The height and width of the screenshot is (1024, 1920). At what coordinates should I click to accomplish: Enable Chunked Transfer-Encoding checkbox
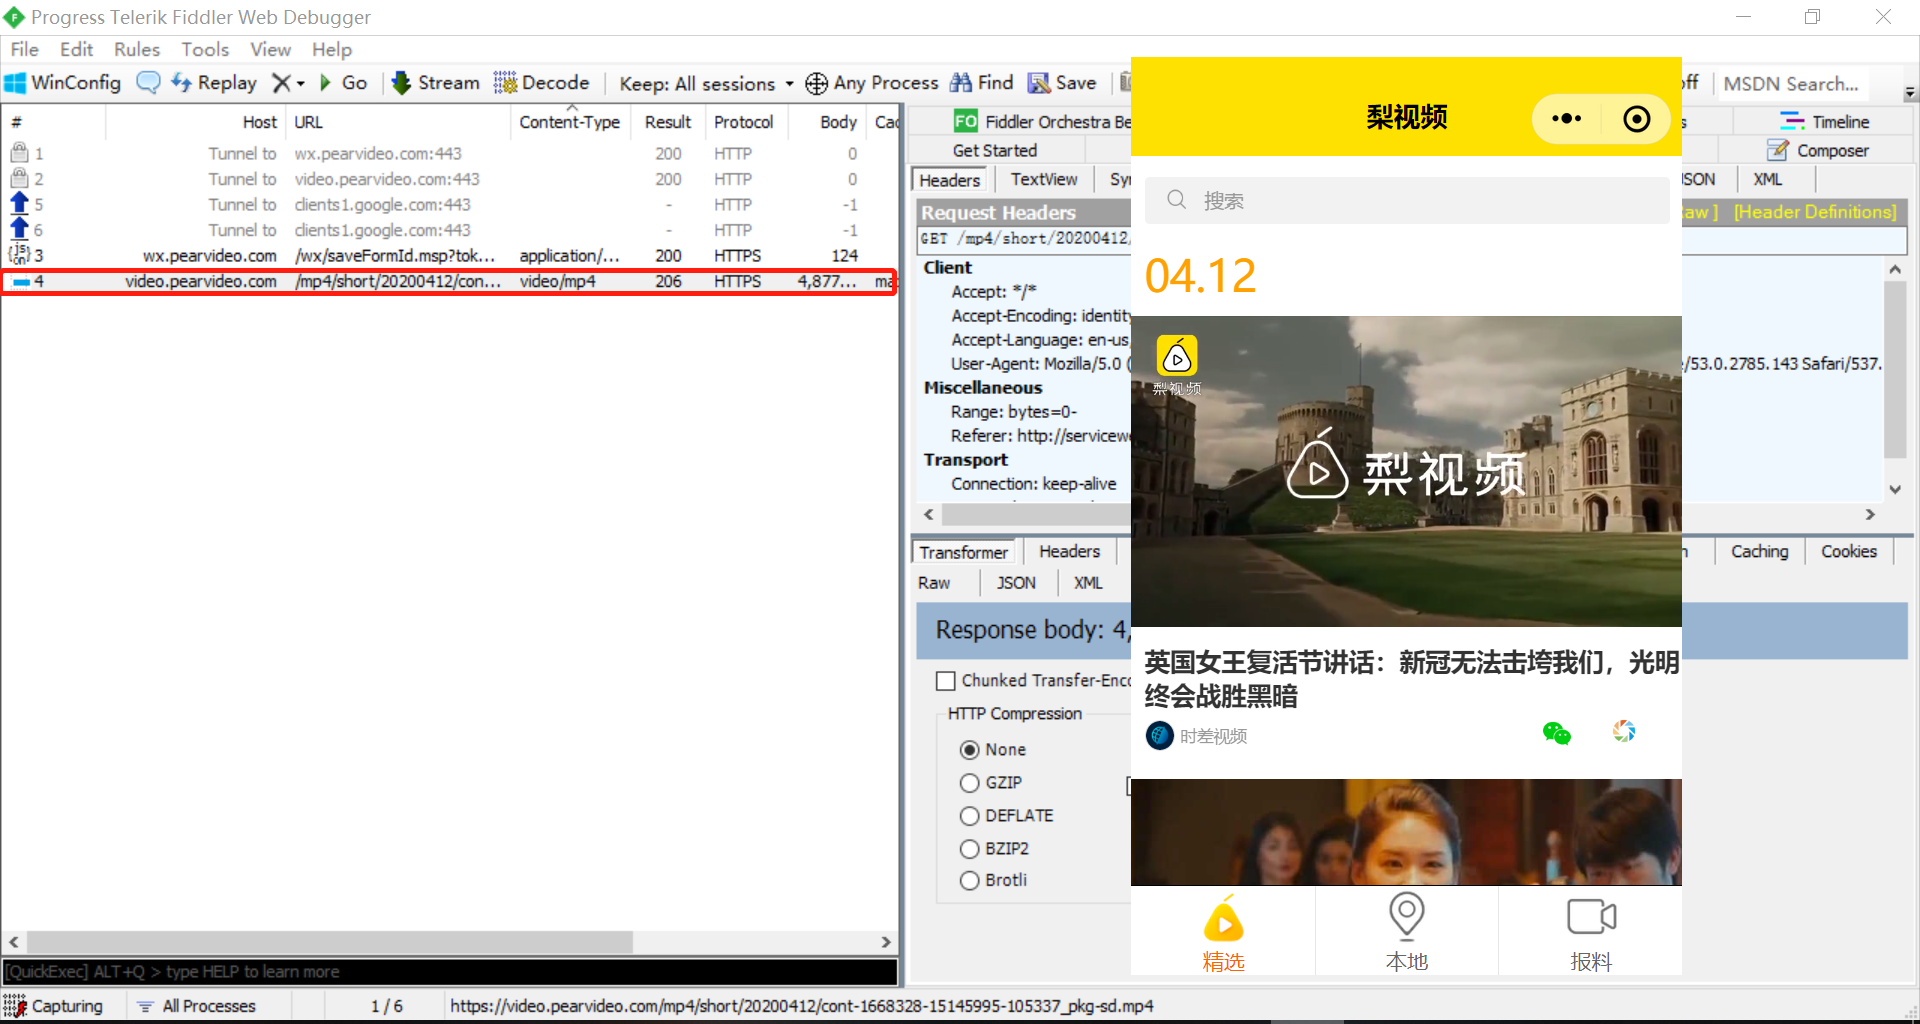click(945, 681)
